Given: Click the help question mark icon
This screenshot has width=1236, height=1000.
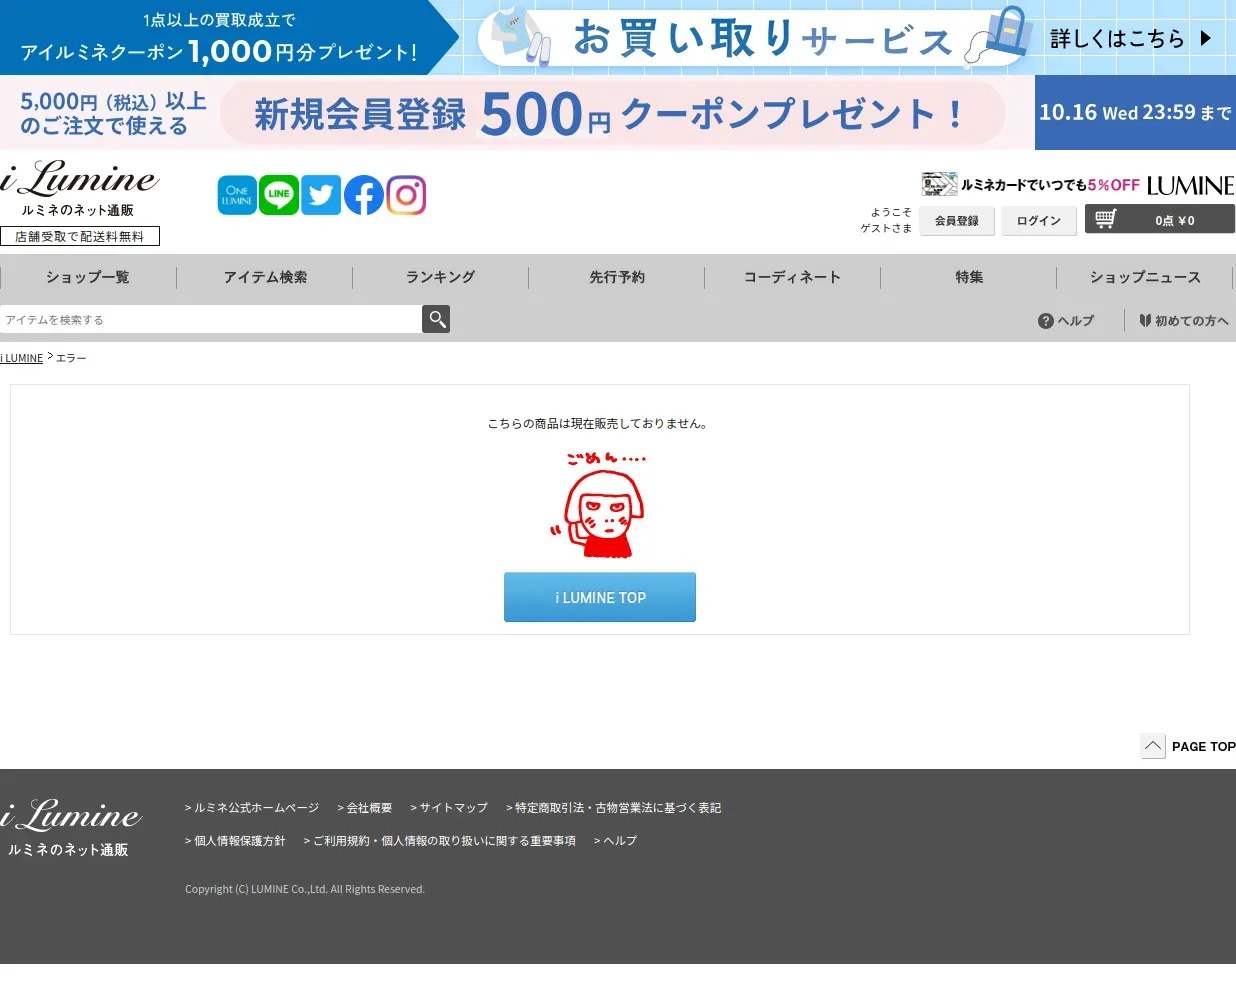Looking at the screenshot, I should coord(1046,321).
